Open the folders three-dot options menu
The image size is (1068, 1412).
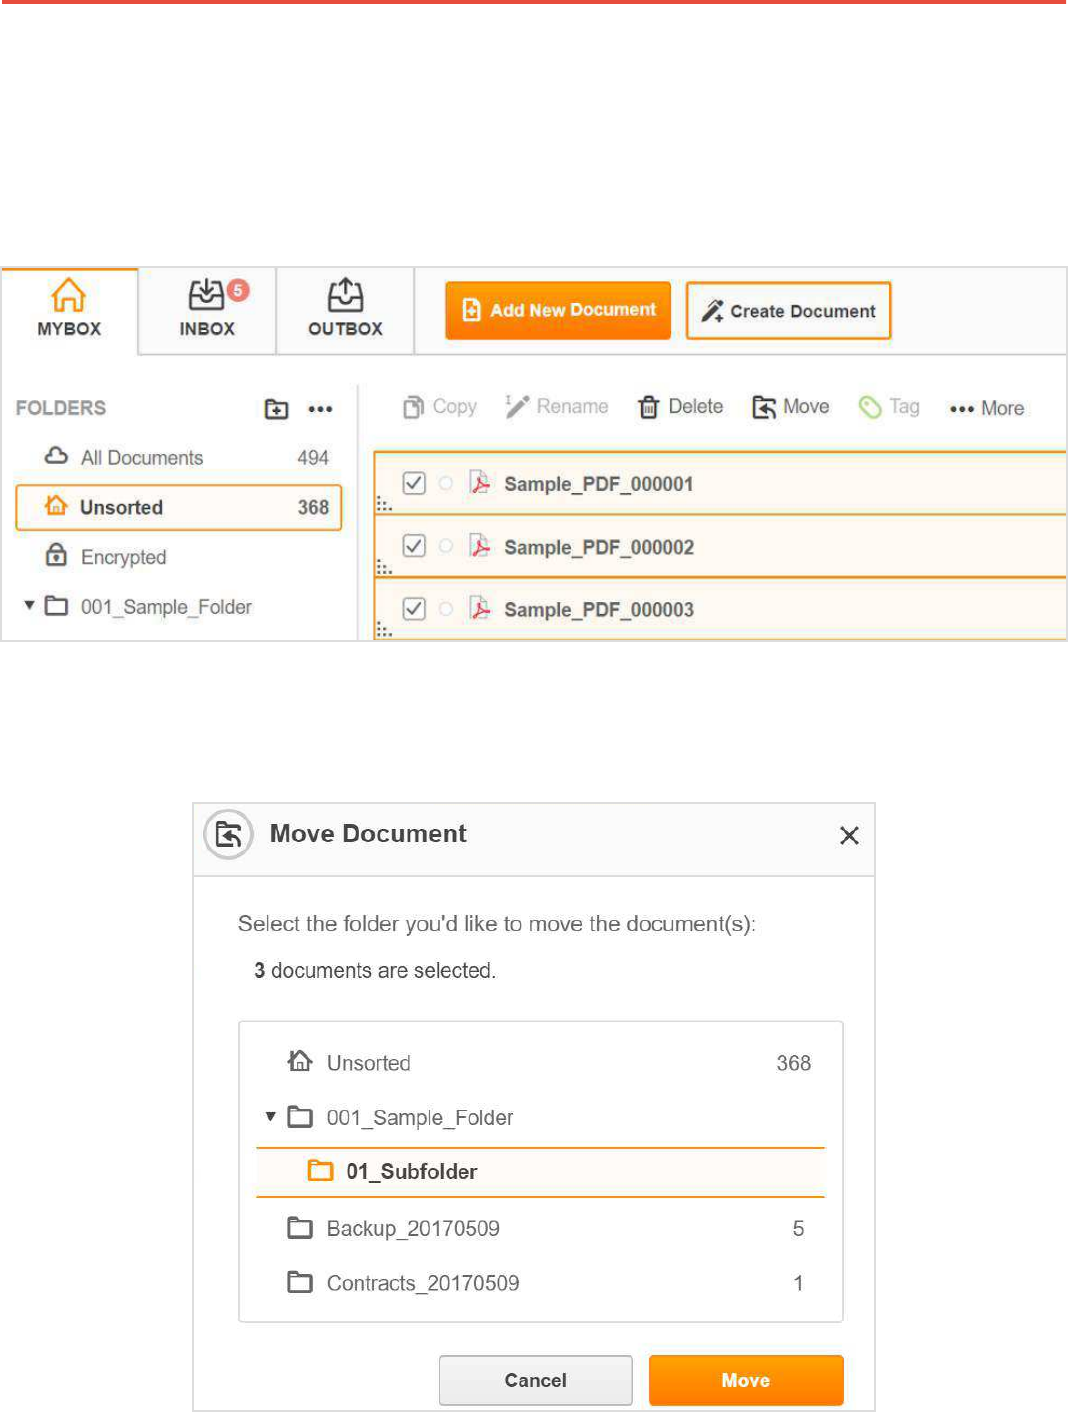click(320, 409)
